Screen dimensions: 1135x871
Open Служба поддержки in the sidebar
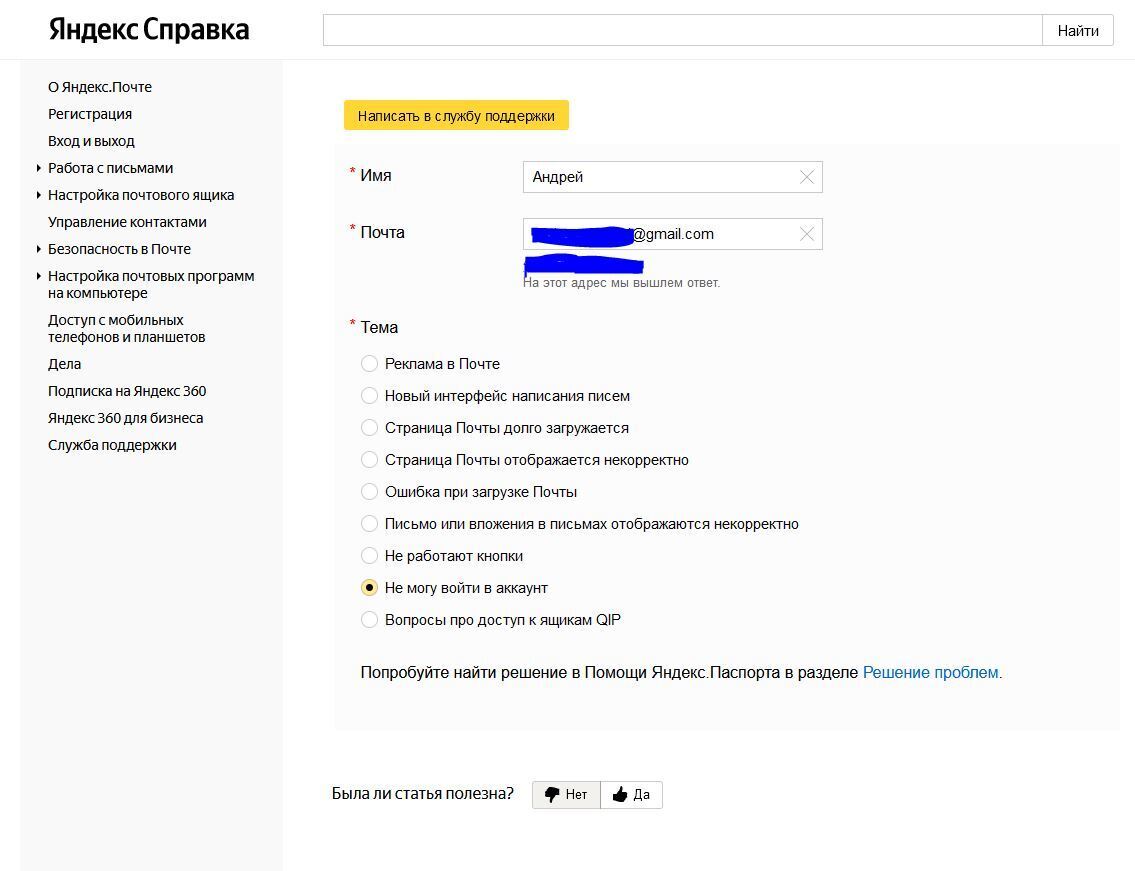coord(112,445)
